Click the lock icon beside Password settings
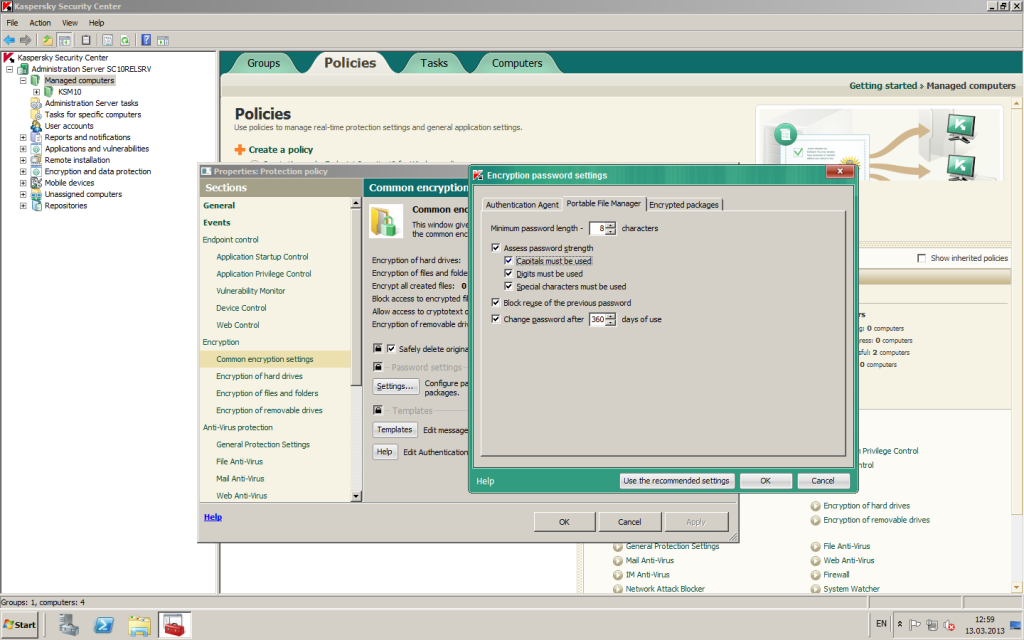The width and height of the screenshot is (1024, 640). point(377,367)
